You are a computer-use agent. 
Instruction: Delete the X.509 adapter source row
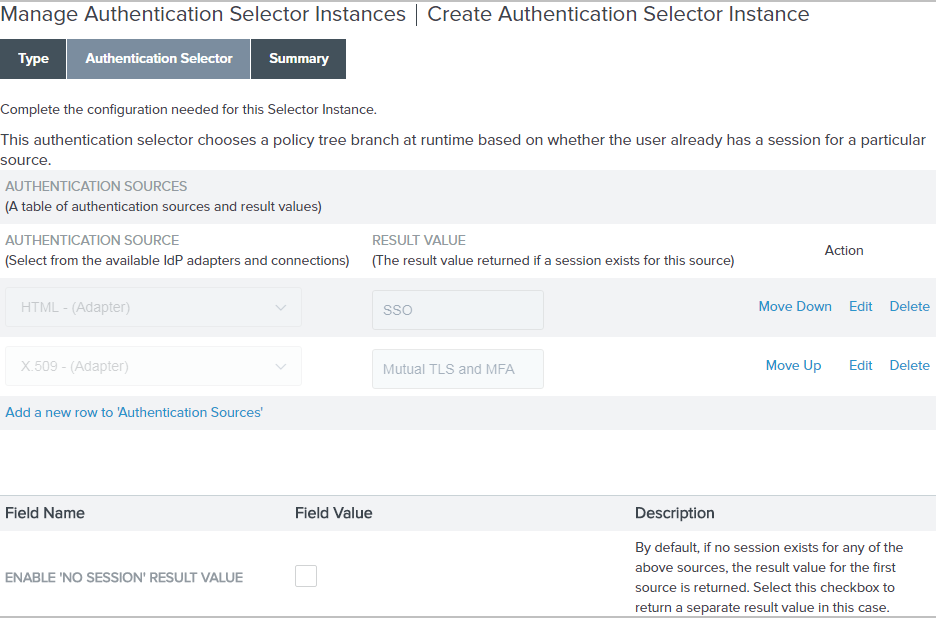click(909, 365)
